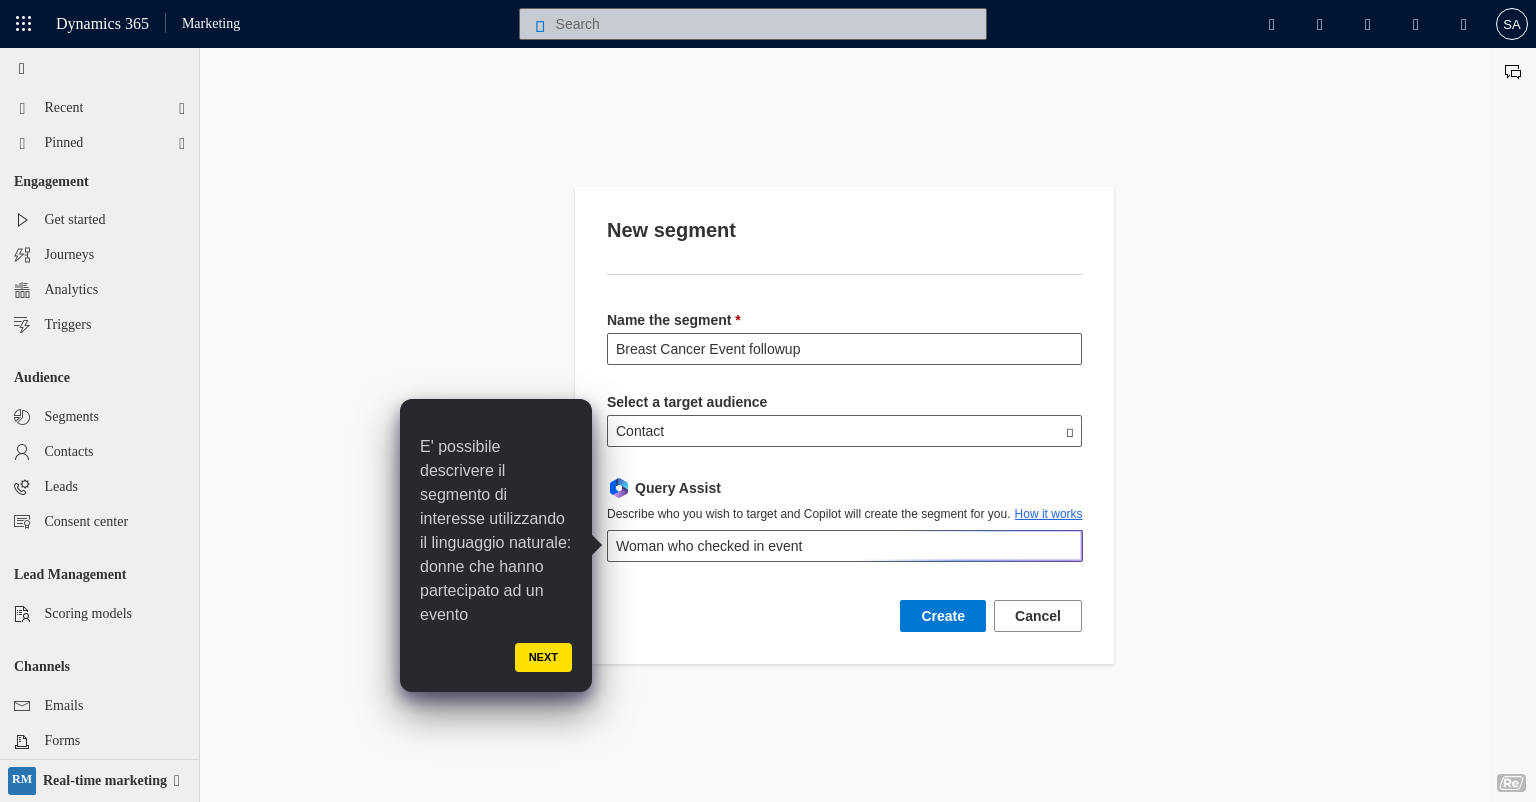Focus the top Search box
Viewport: 1536px width, 802px height.
click(753, 24)
